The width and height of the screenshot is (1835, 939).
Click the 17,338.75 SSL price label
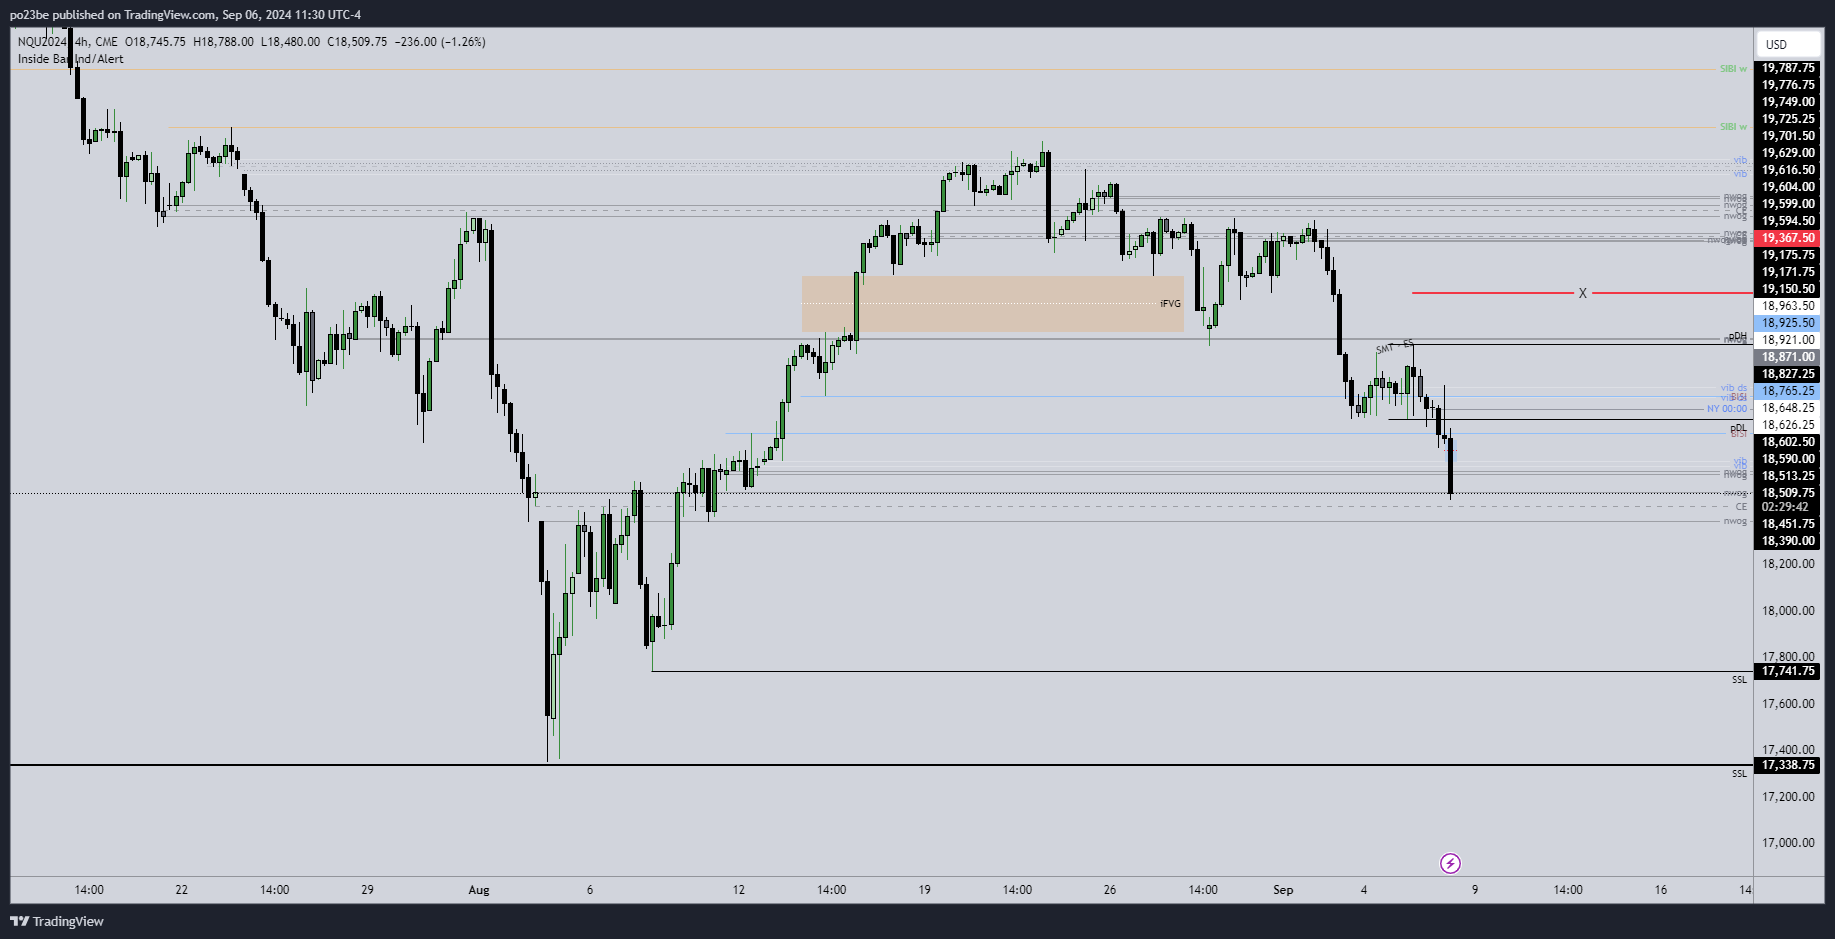point(1787,765)
